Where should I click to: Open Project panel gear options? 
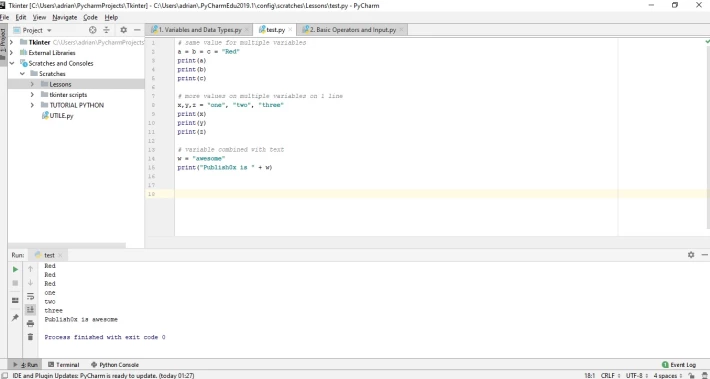[124, 30]
